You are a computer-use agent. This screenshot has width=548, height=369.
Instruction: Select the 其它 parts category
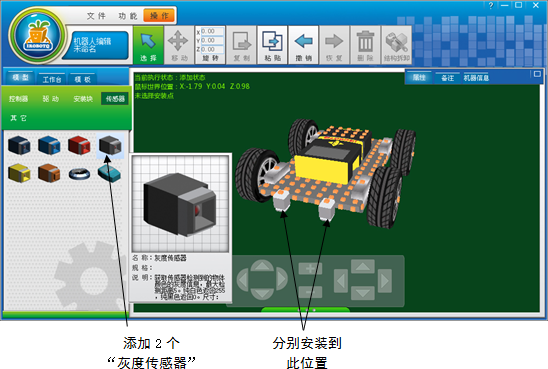pyautogui.click(x=19, y=118)
